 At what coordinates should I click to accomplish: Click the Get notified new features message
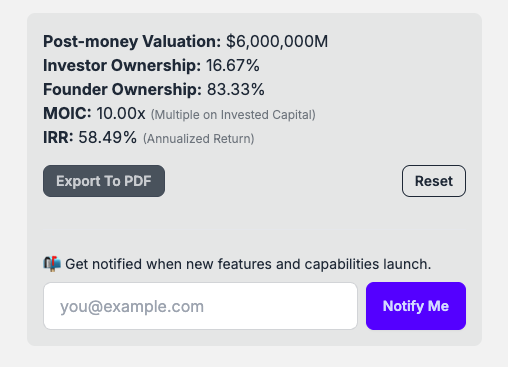tap(248, 264)
